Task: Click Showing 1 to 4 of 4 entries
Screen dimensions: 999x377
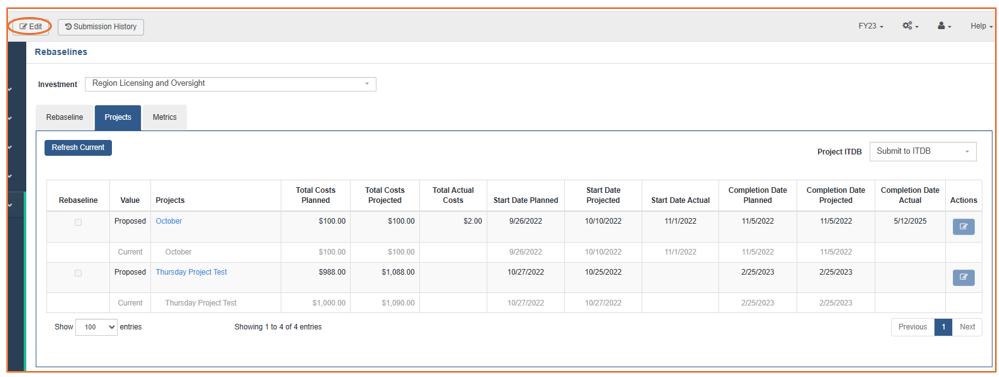Action: point(278,327)
